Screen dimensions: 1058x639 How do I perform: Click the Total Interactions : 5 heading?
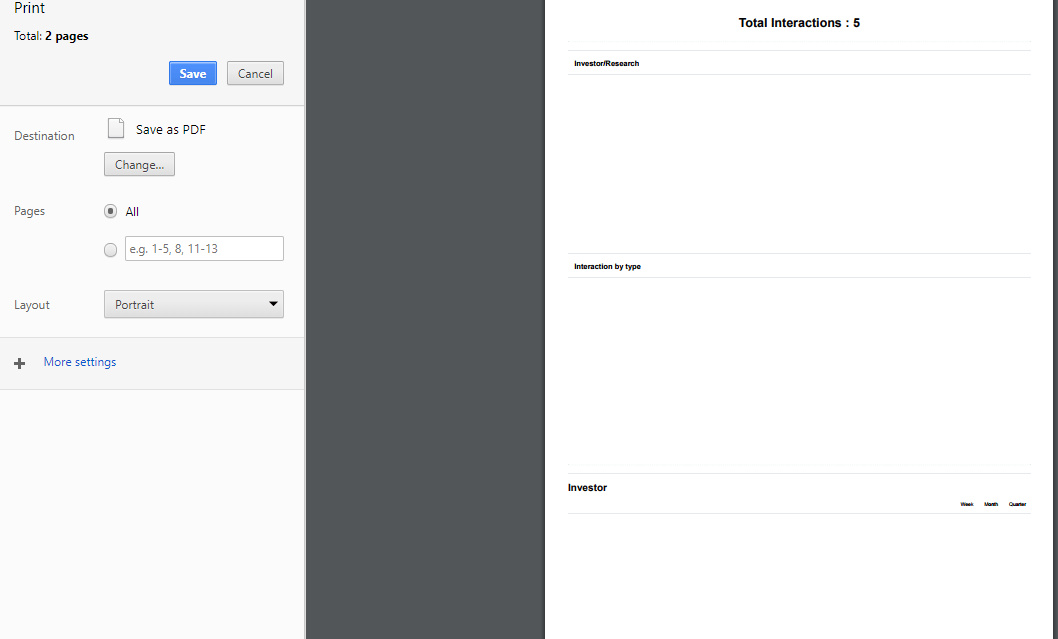(x=799, y=22)
